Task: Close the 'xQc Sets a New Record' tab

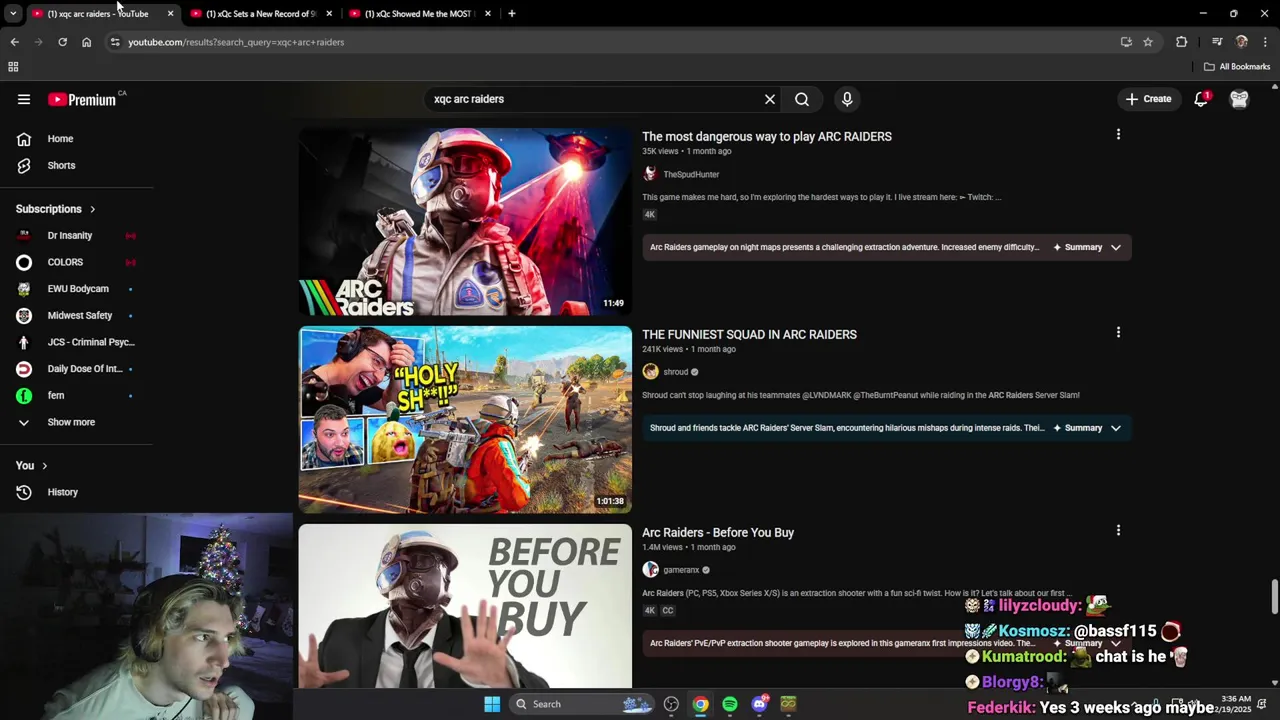Action: pos(329,14)
